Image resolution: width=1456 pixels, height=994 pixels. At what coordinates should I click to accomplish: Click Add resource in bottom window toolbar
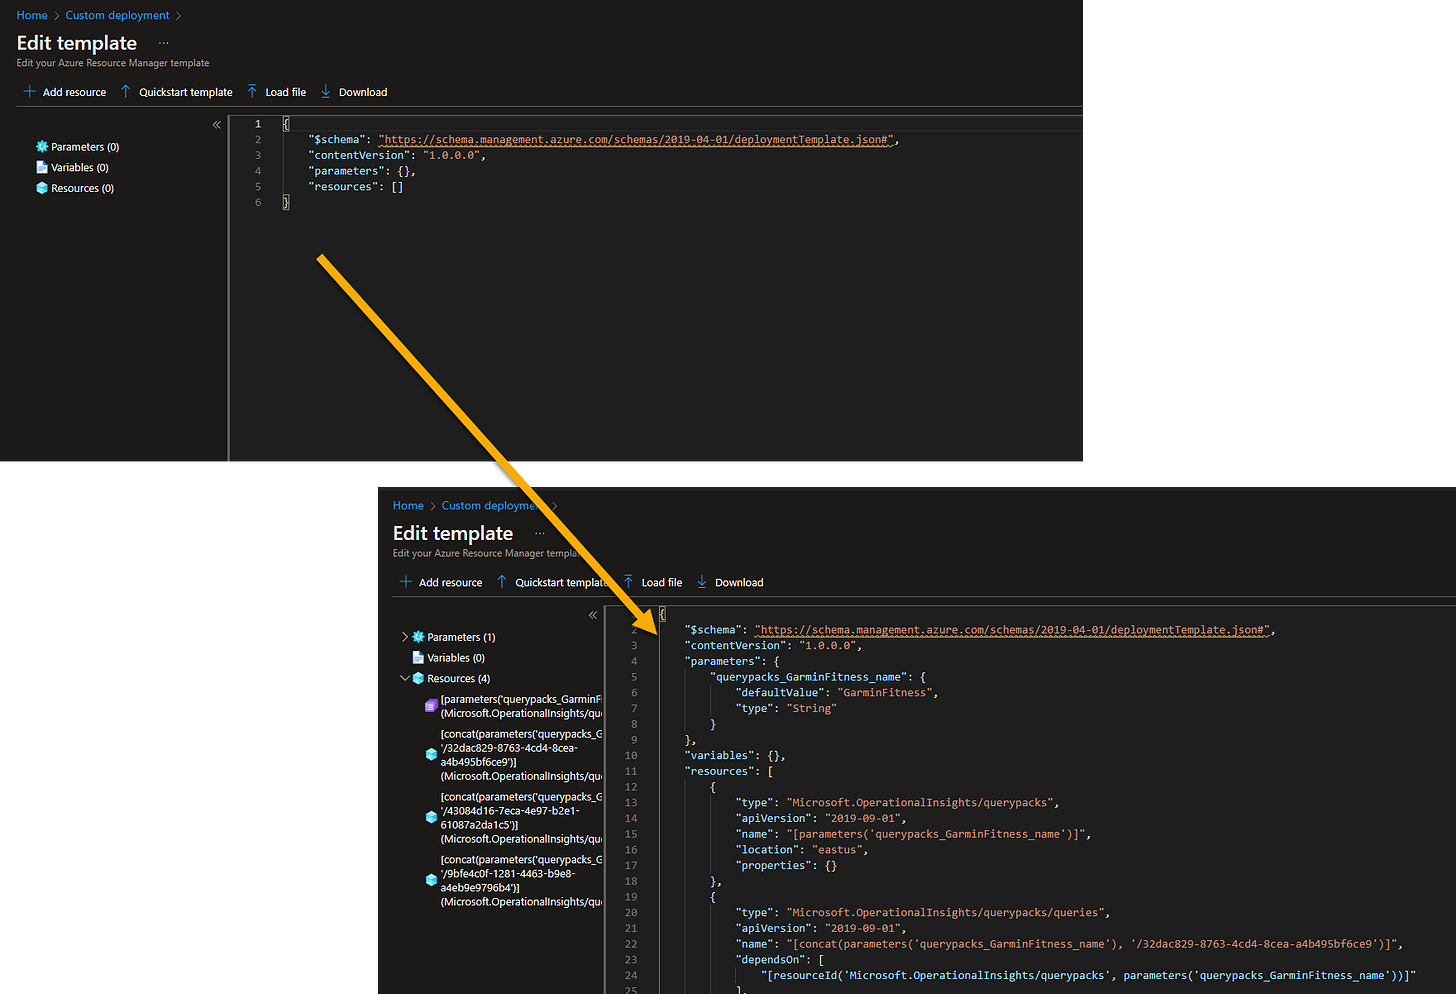[x=441, y=582]
